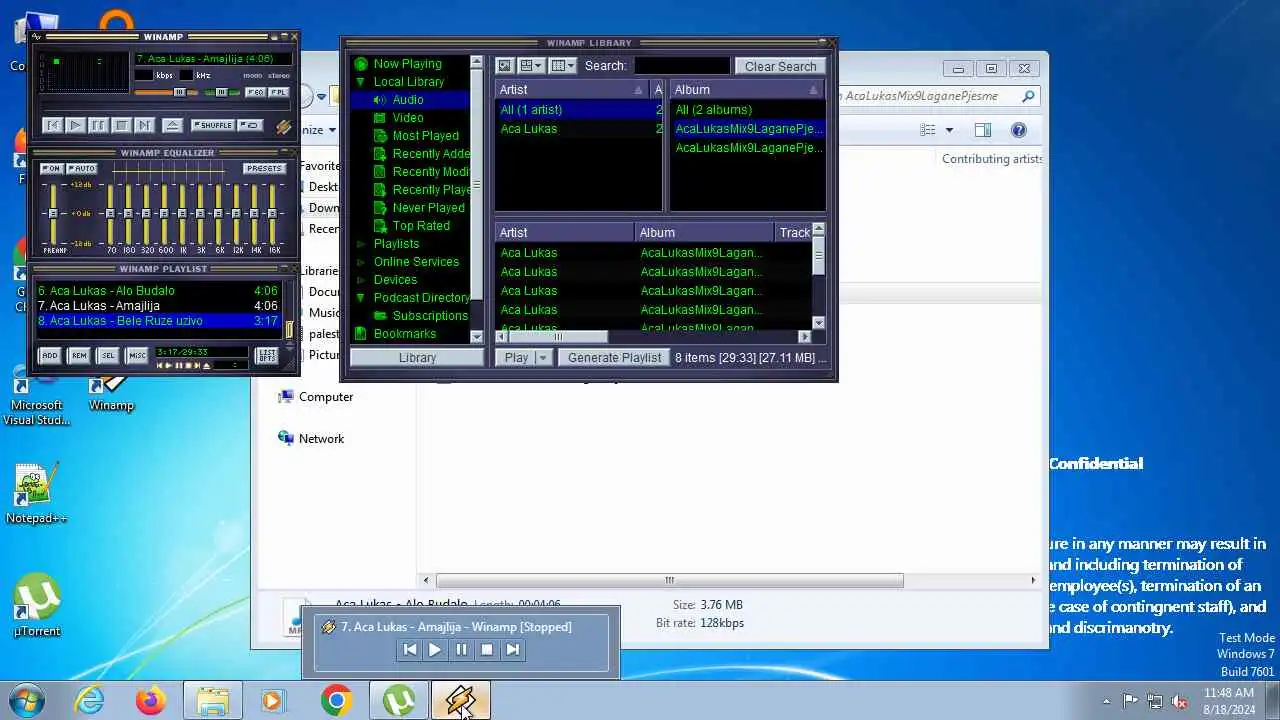
Task: Collapse the Podcast Directory tree node
Action: pyautogui.click(x=361, y=298)
